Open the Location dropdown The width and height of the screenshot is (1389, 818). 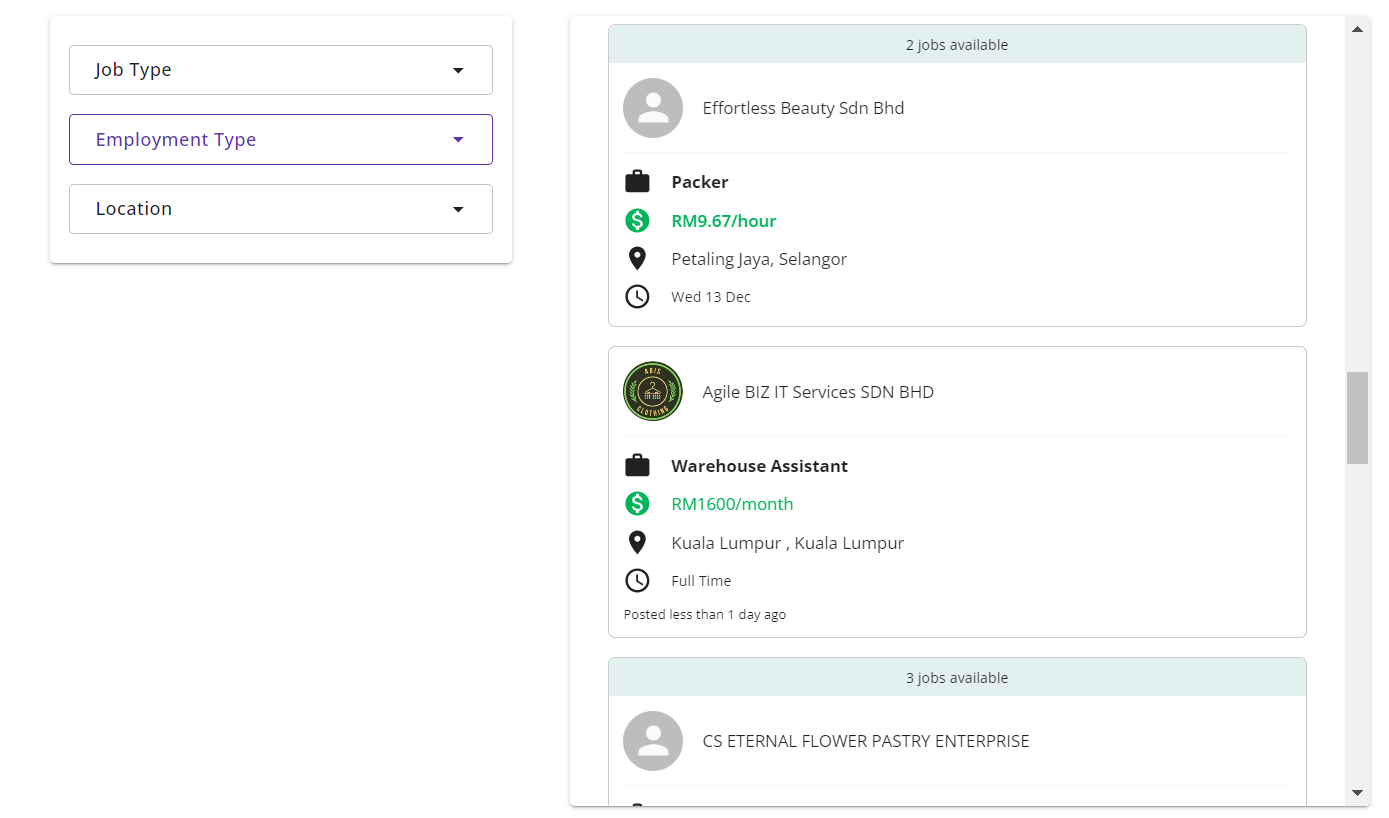click(280, 209)
